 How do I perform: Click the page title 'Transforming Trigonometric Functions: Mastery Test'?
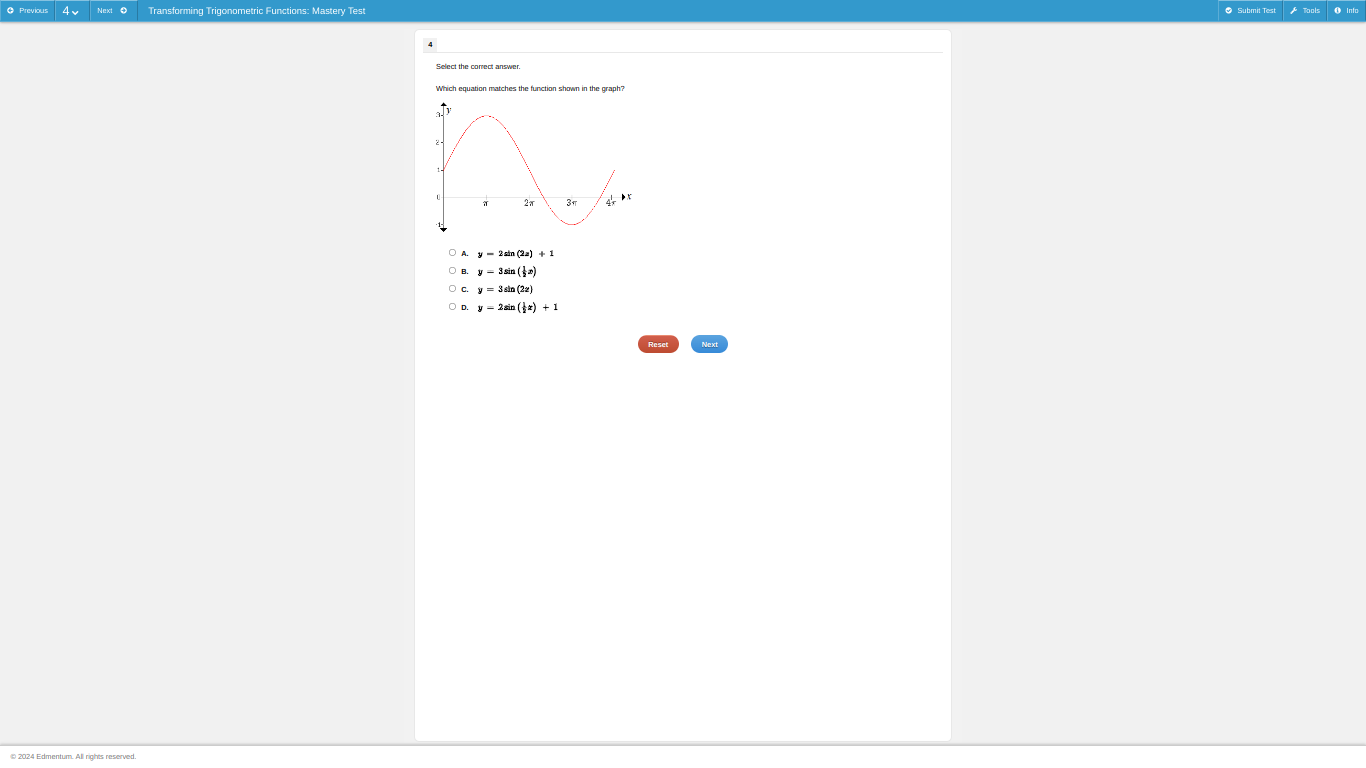pos(257,11)
